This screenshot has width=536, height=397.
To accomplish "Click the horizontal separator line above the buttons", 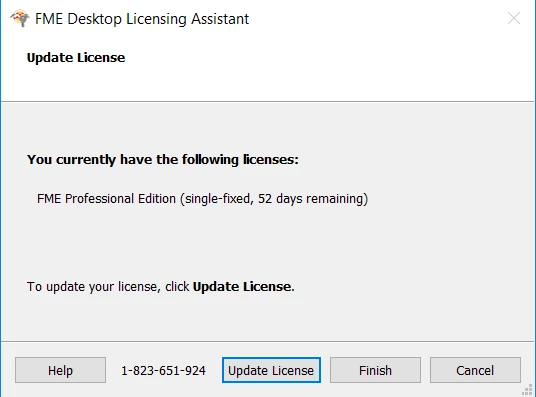I will (x=268, y=341).
